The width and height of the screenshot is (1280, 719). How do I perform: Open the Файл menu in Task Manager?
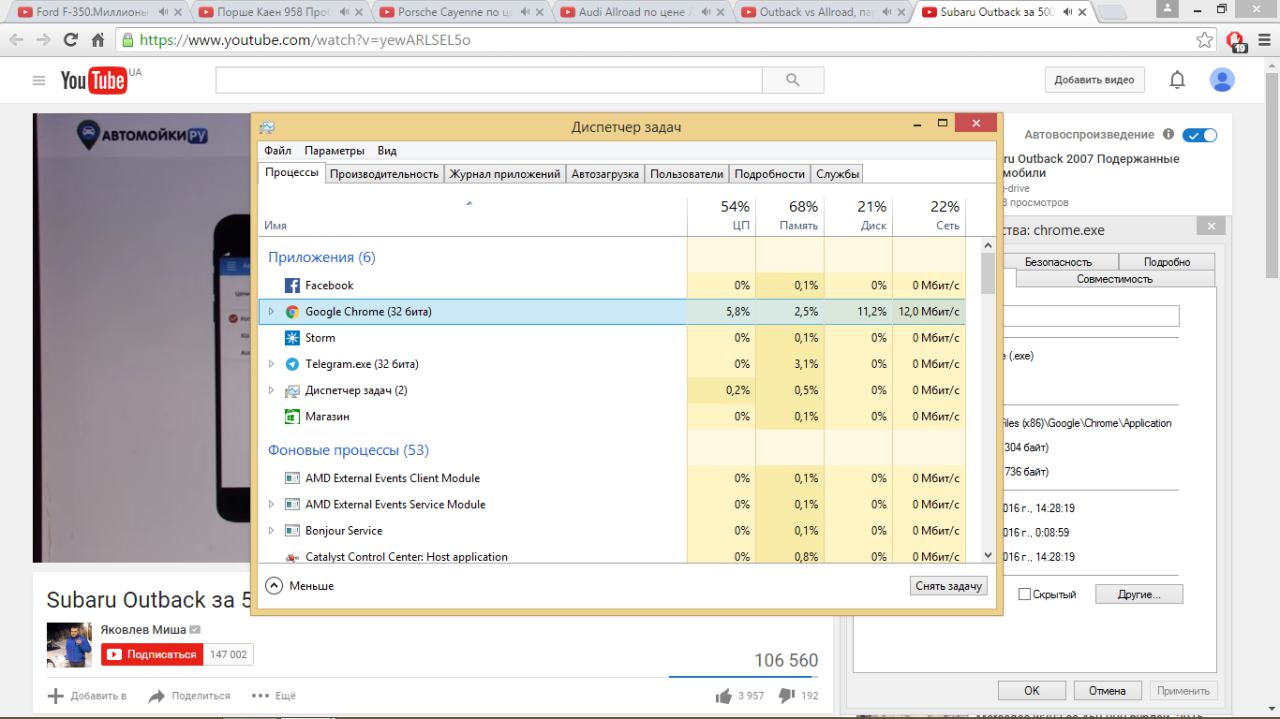[278, 151]
